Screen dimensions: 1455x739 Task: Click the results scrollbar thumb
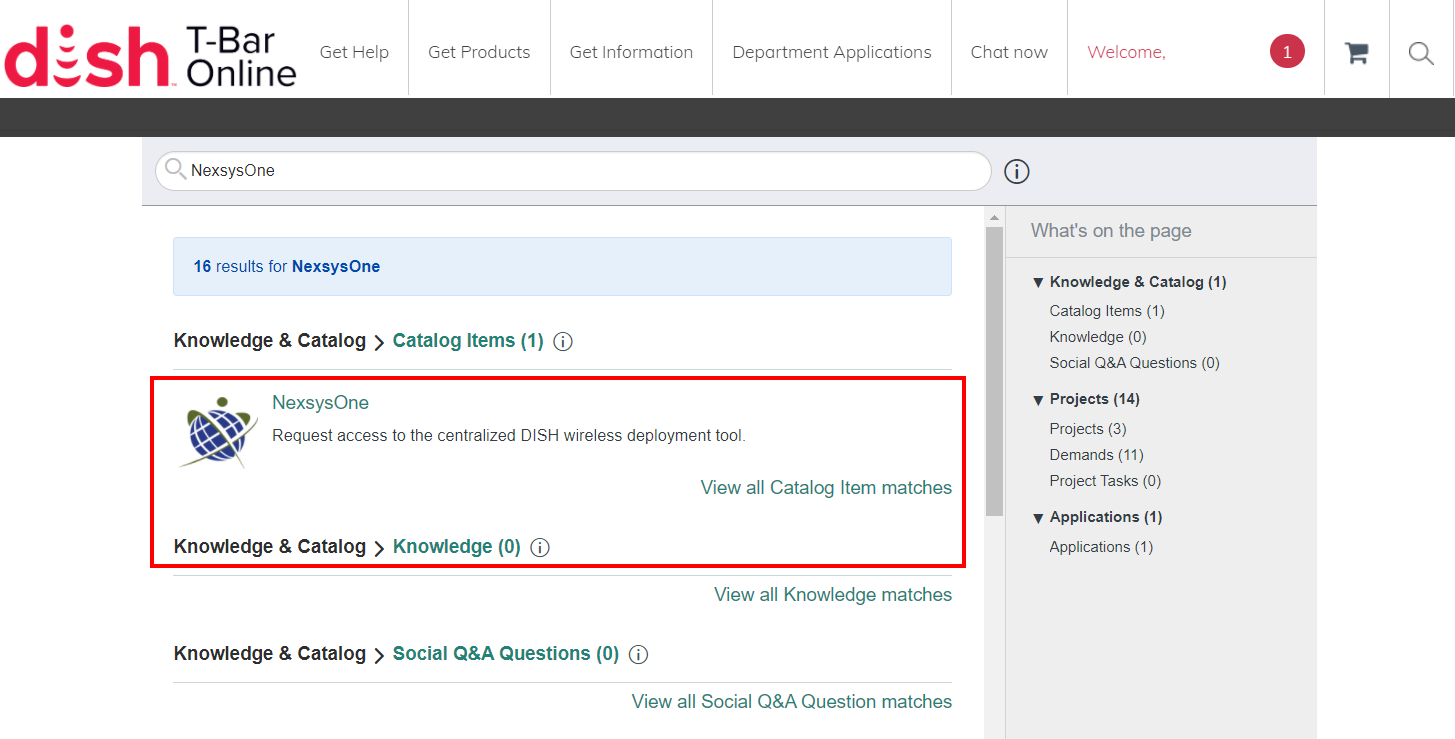(994, 371)
